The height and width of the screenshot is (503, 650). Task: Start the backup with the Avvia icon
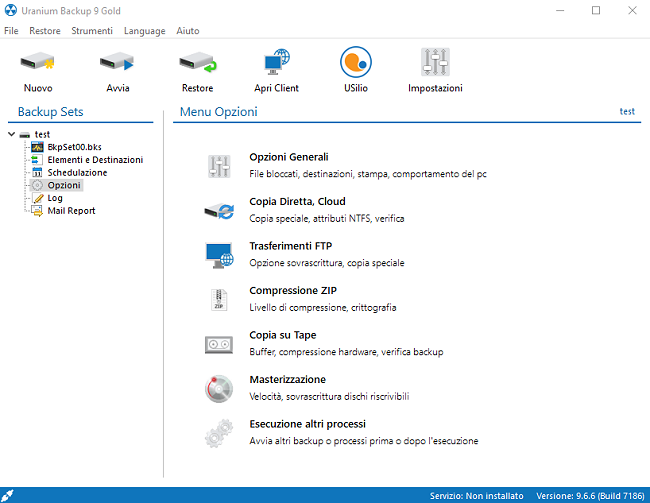tap(117, 62)
